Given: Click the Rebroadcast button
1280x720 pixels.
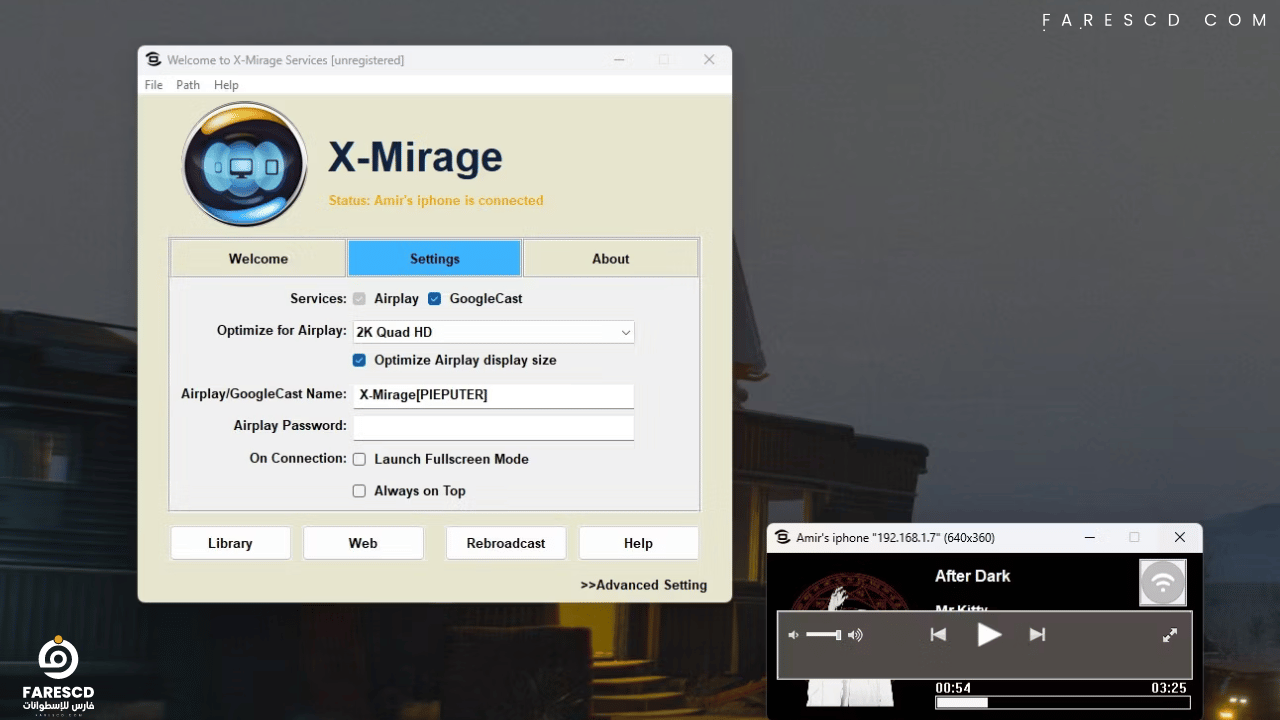Looking at the screenshot, I should [506, 543].
